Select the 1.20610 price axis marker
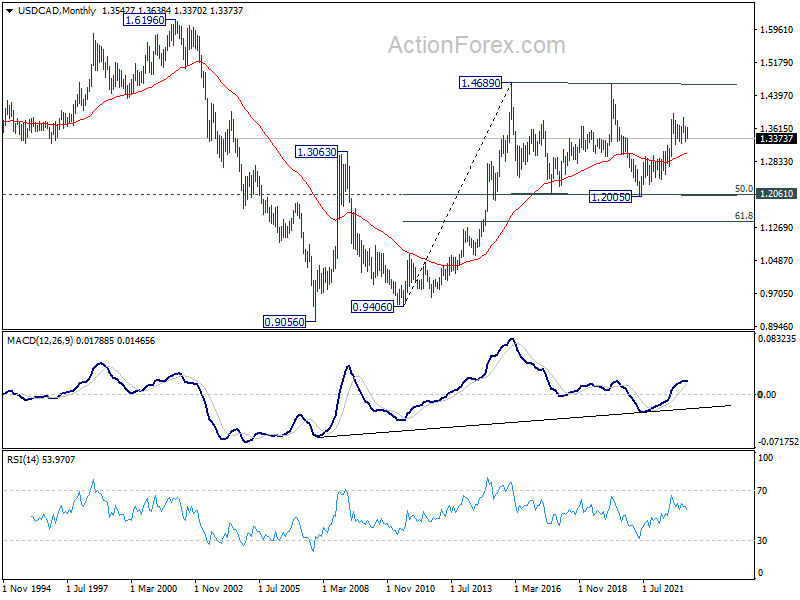The height and width of the screenshot is (600, 800). coord(776,193)
